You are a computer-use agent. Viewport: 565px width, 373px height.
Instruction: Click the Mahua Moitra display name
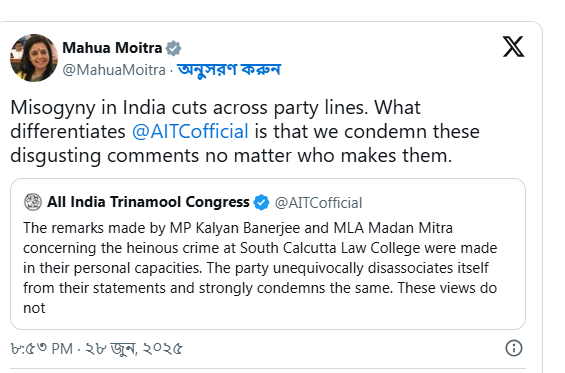(x=112, y=48)
